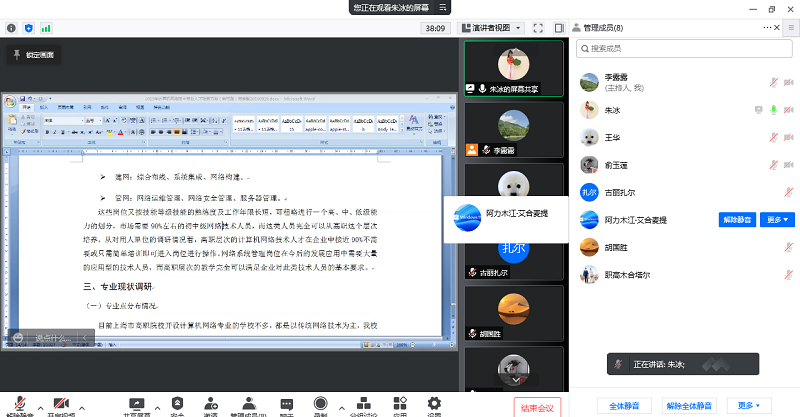Select 李露露's video thumbnail in the strip
Screen dimensions: 800x417
click(x=514, y=130)
